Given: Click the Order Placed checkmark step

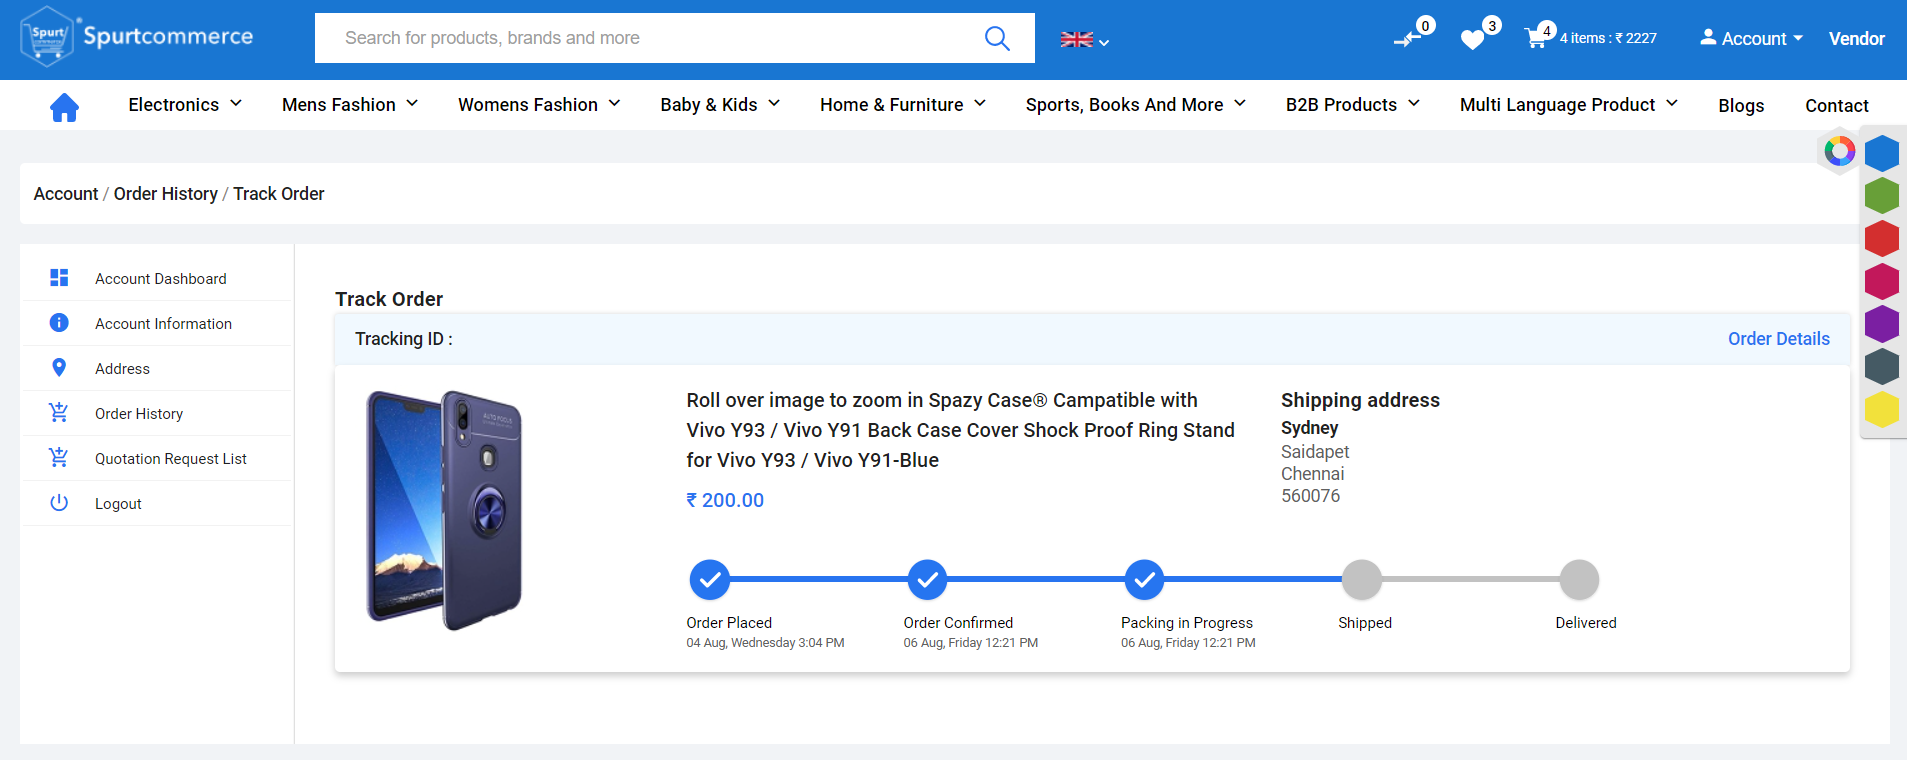Looking at the screenshot, I should tap(710, 579).
